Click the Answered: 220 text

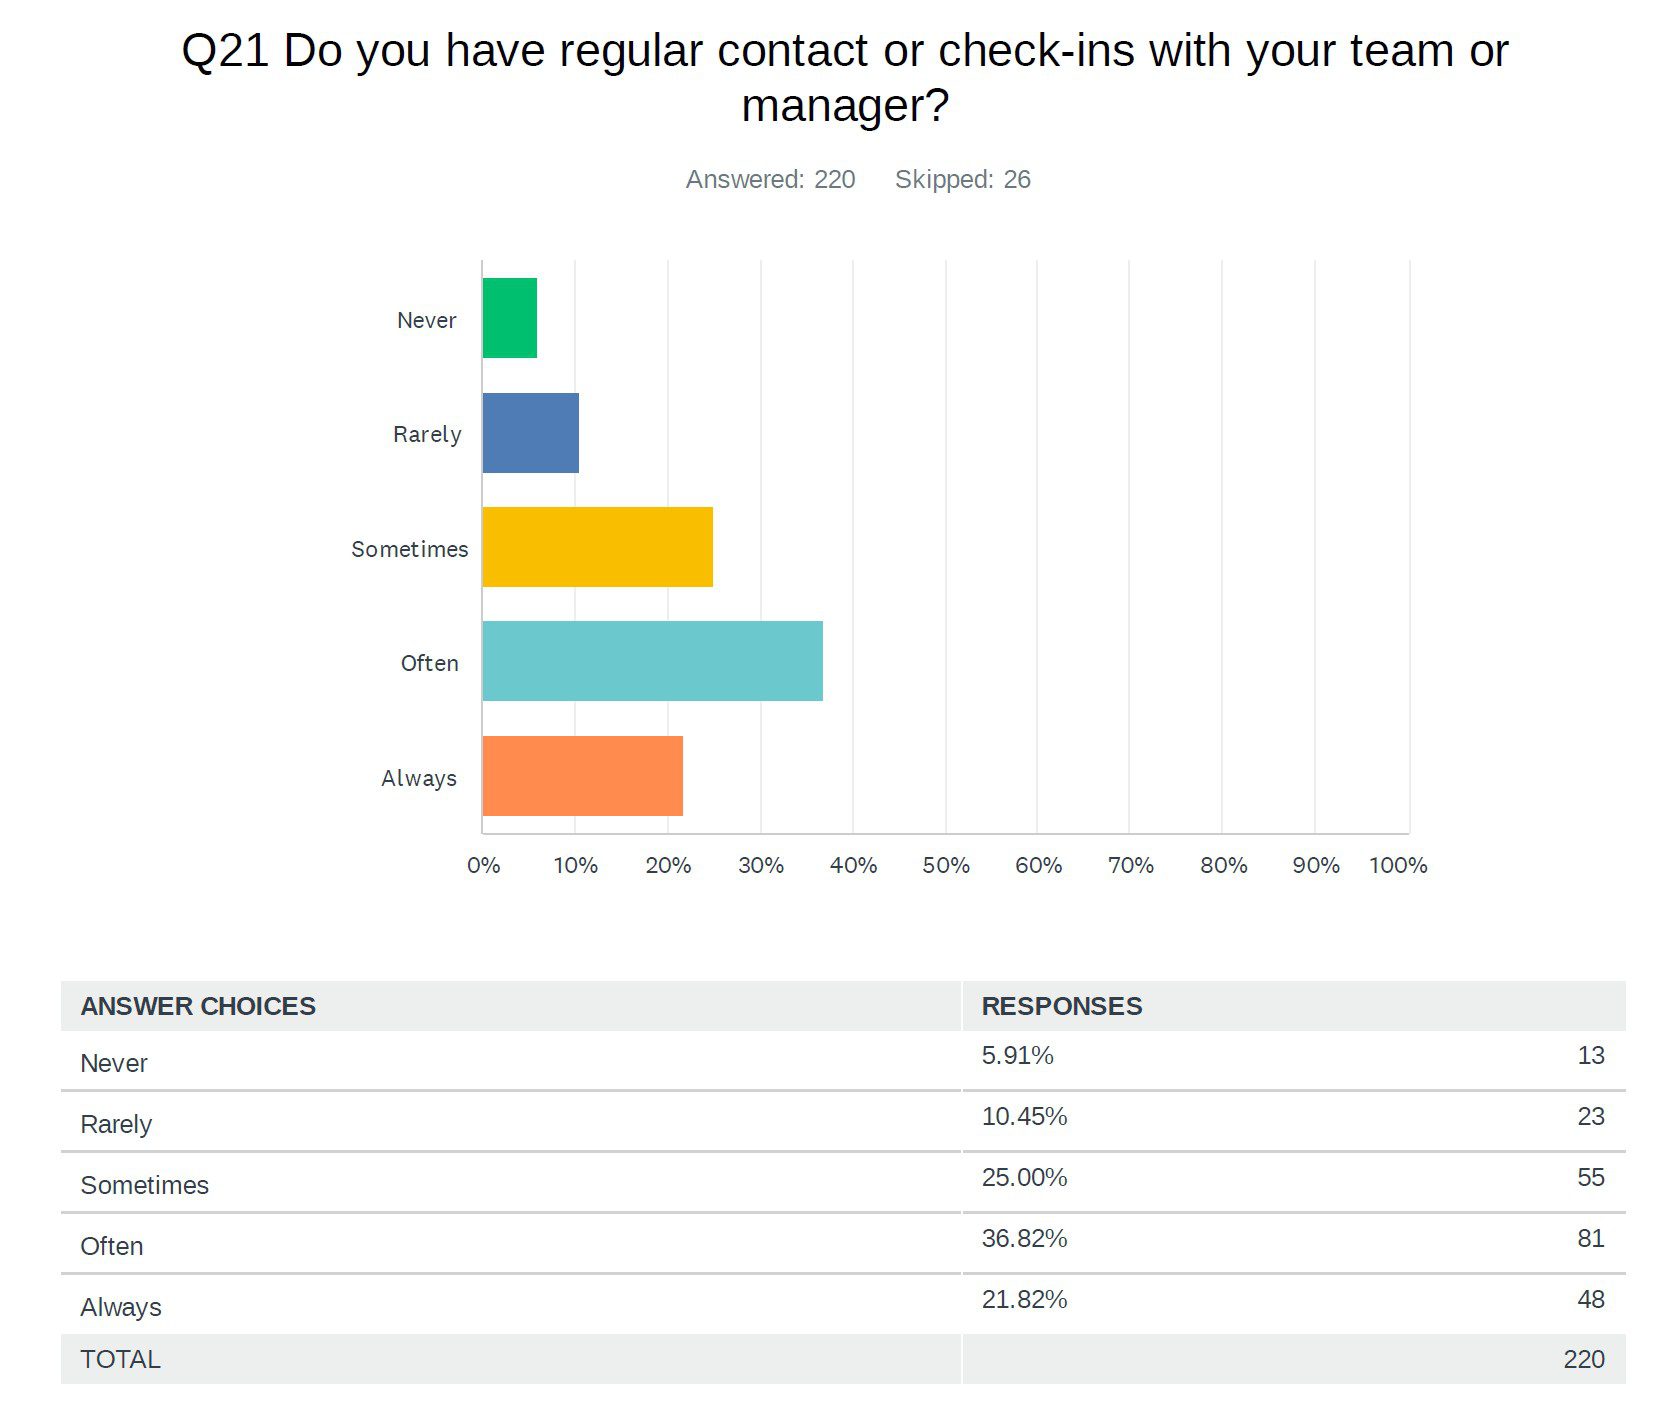pos(770,179)
